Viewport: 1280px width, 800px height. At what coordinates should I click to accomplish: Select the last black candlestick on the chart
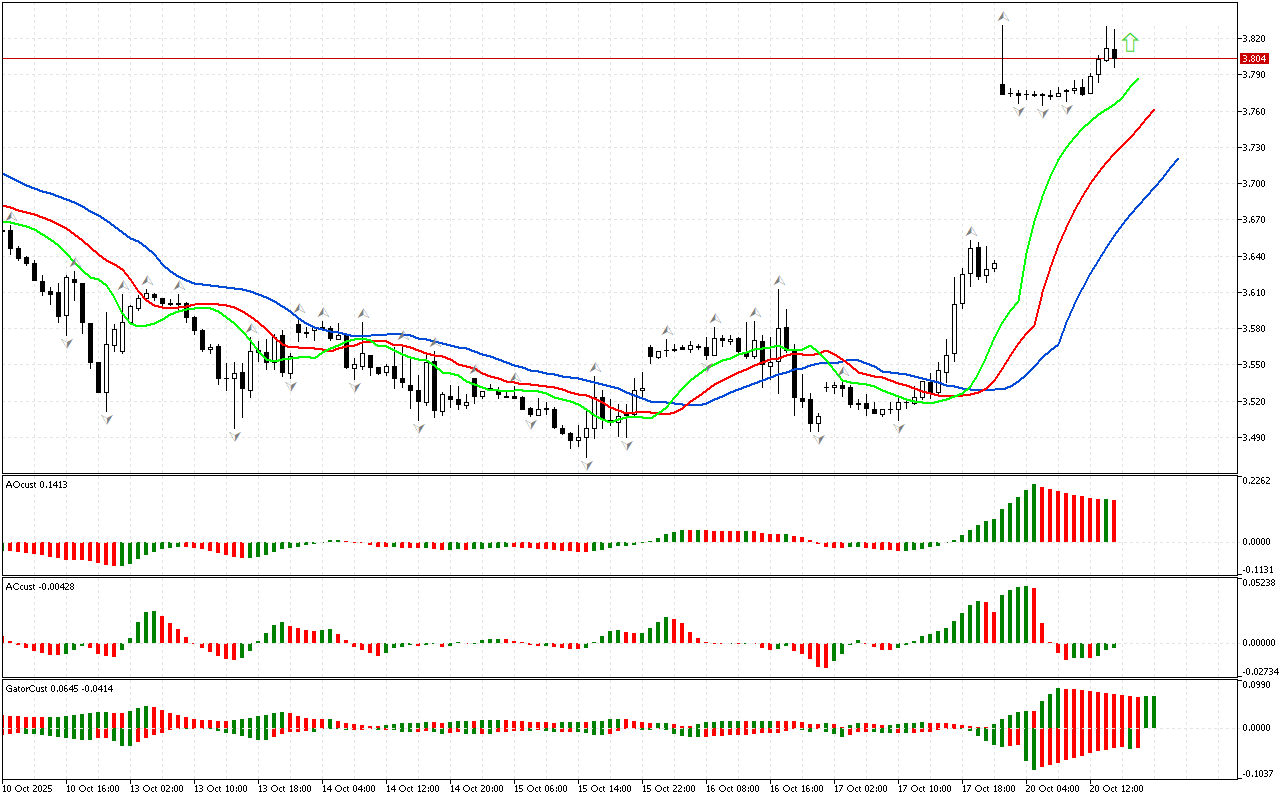coord(1114,54)
